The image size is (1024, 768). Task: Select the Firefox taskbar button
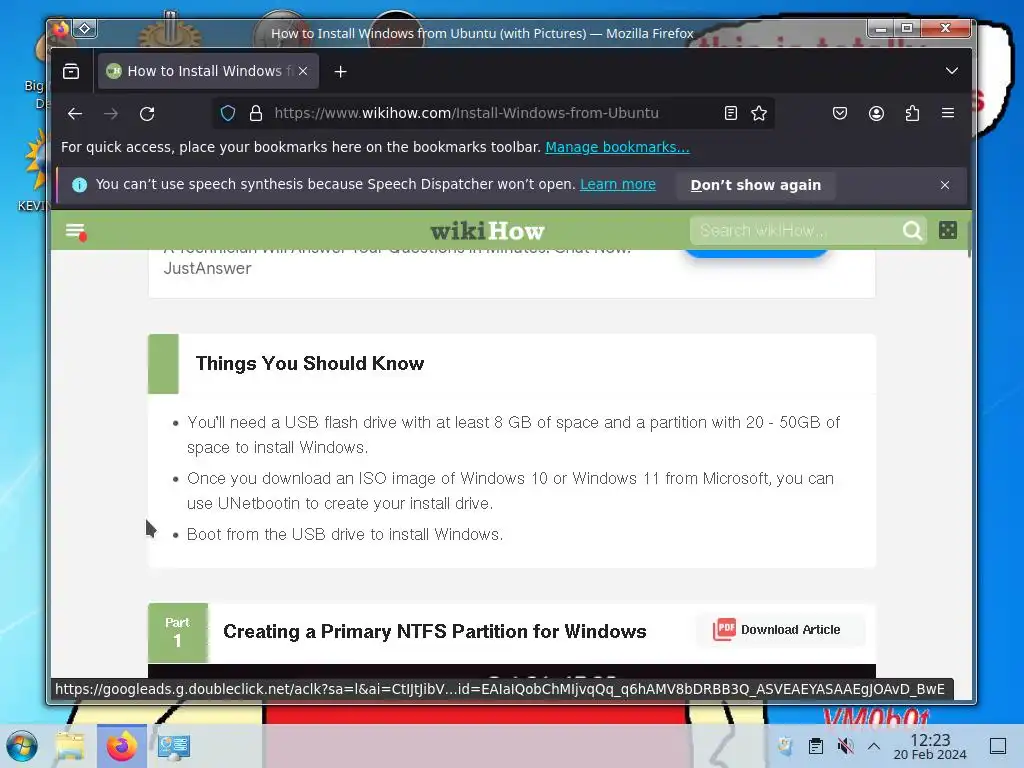pos(121,746)
